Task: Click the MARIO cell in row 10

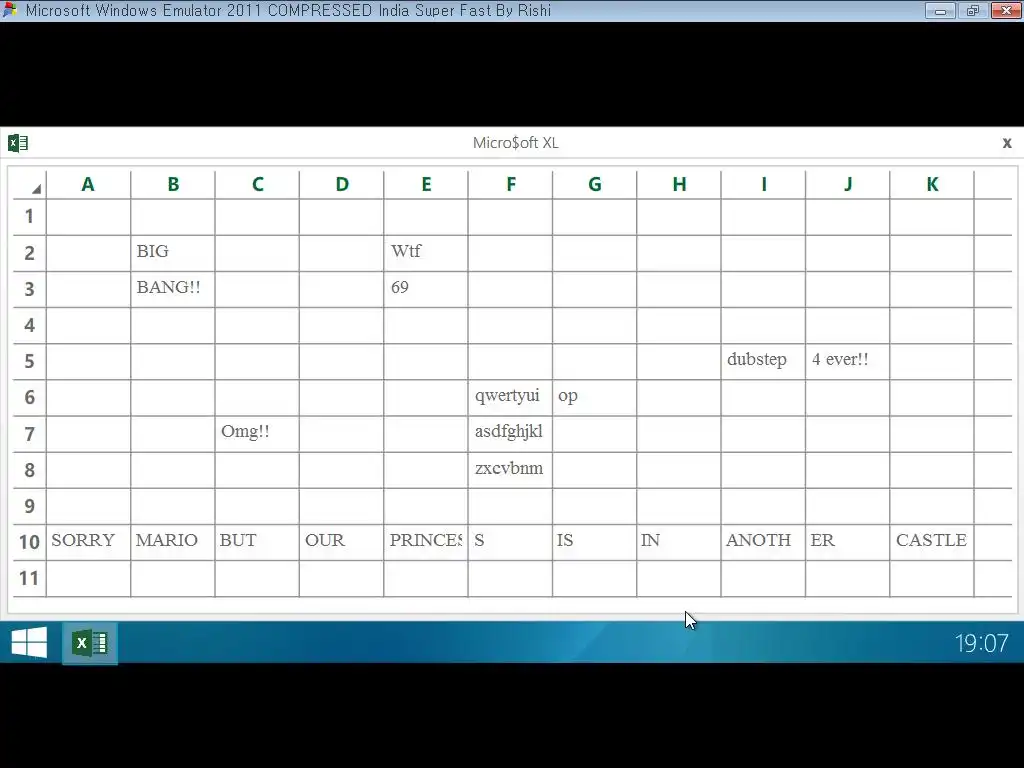Action: [x=173, y=543]
